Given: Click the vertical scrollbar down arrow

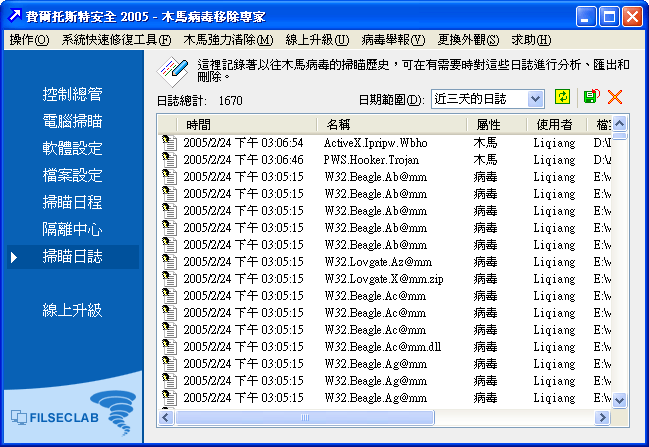Looking at the screenshot, I should (x=620, y=400).
